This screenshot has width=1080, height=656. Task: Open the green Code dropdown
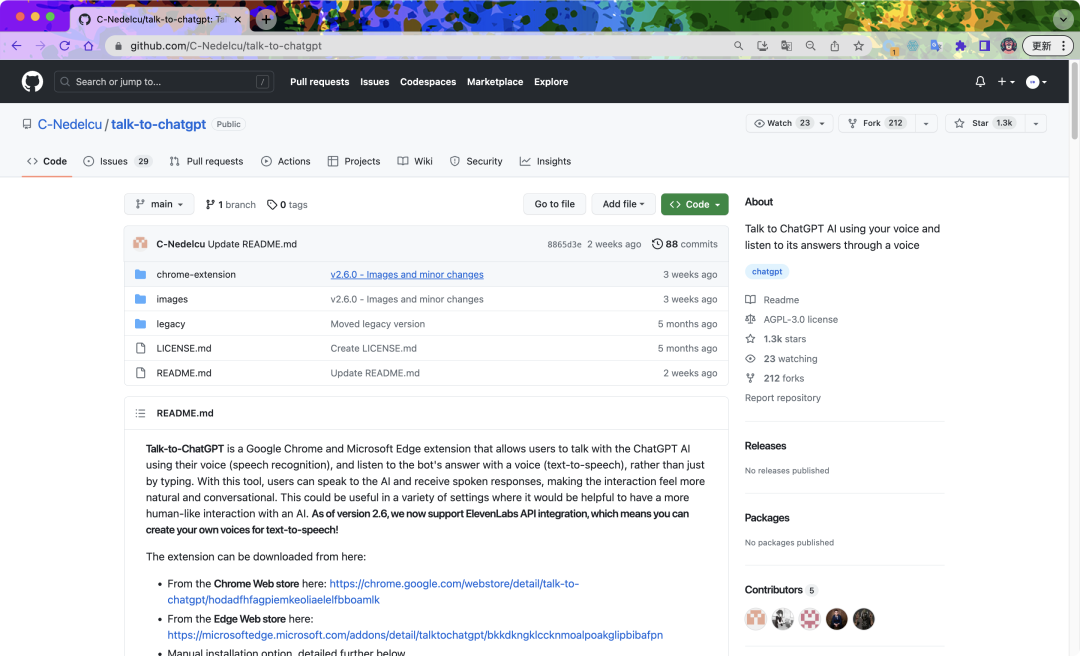[694, 204]
